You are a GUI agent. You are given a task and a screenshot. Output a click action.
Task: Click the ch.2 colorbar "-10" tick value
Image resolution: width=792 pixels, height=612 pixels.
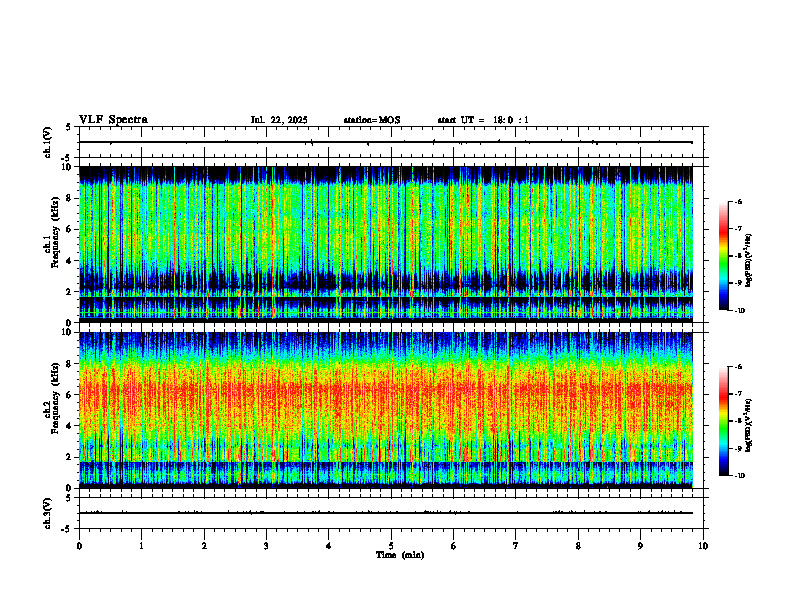click(x=740, y=476)
